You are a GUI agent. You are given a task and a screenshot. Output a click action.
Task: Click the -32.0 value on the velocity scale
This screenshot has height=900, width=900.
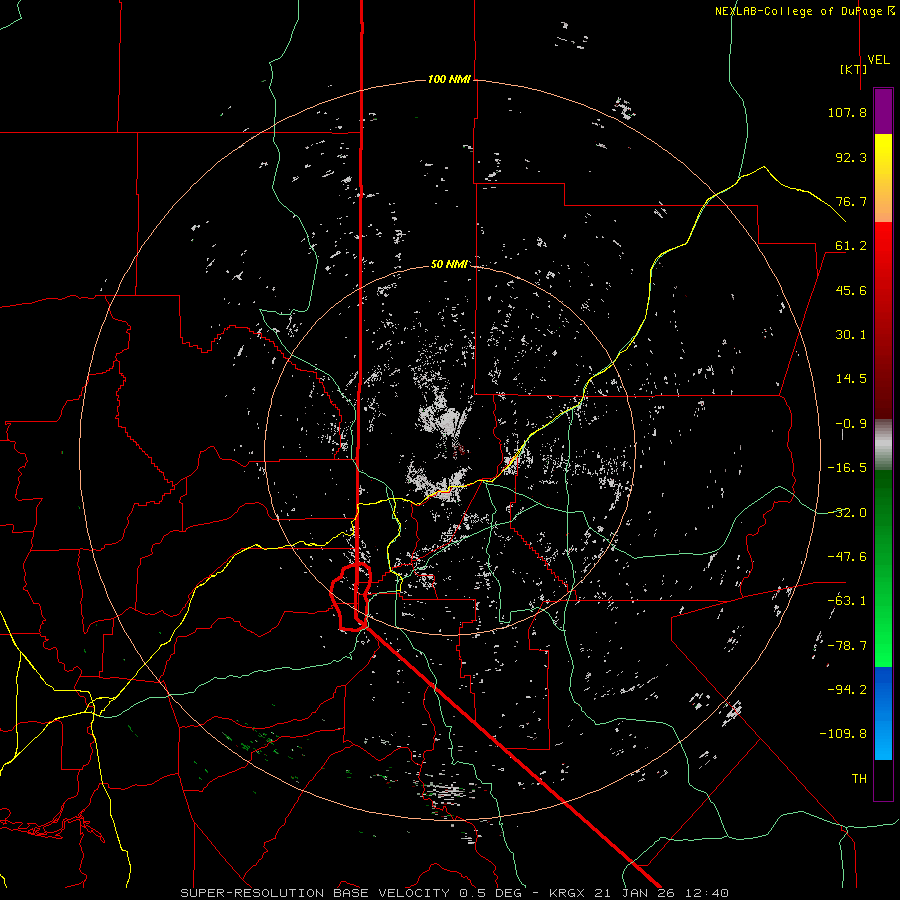click(x=847, y=513)
